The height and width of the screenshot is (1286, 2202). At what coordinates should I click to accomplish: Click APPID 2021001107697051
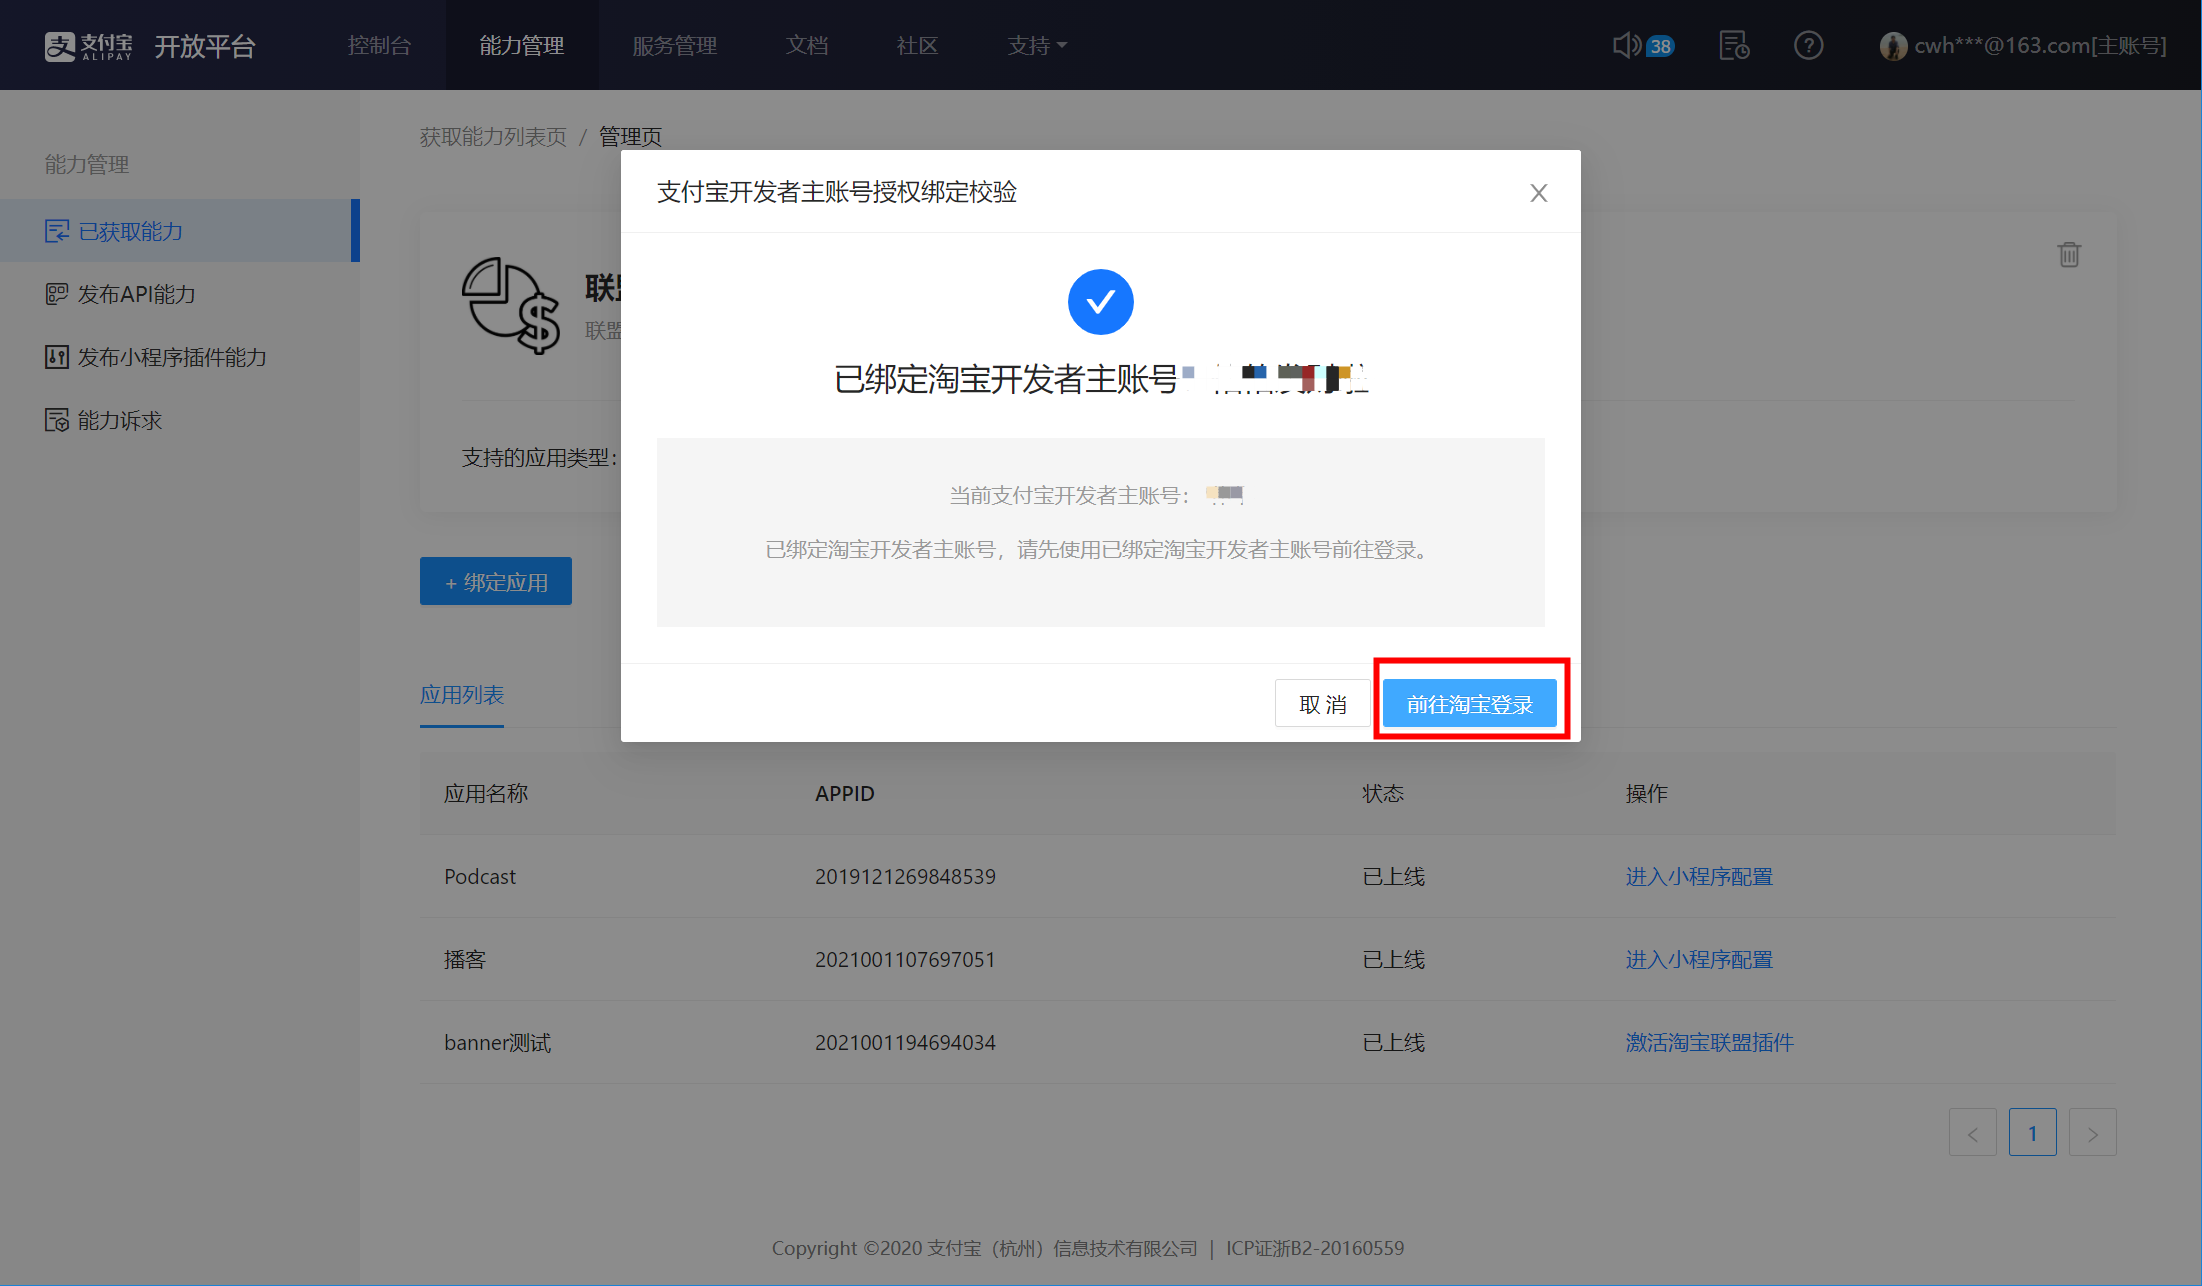click(x=905, y=960)
